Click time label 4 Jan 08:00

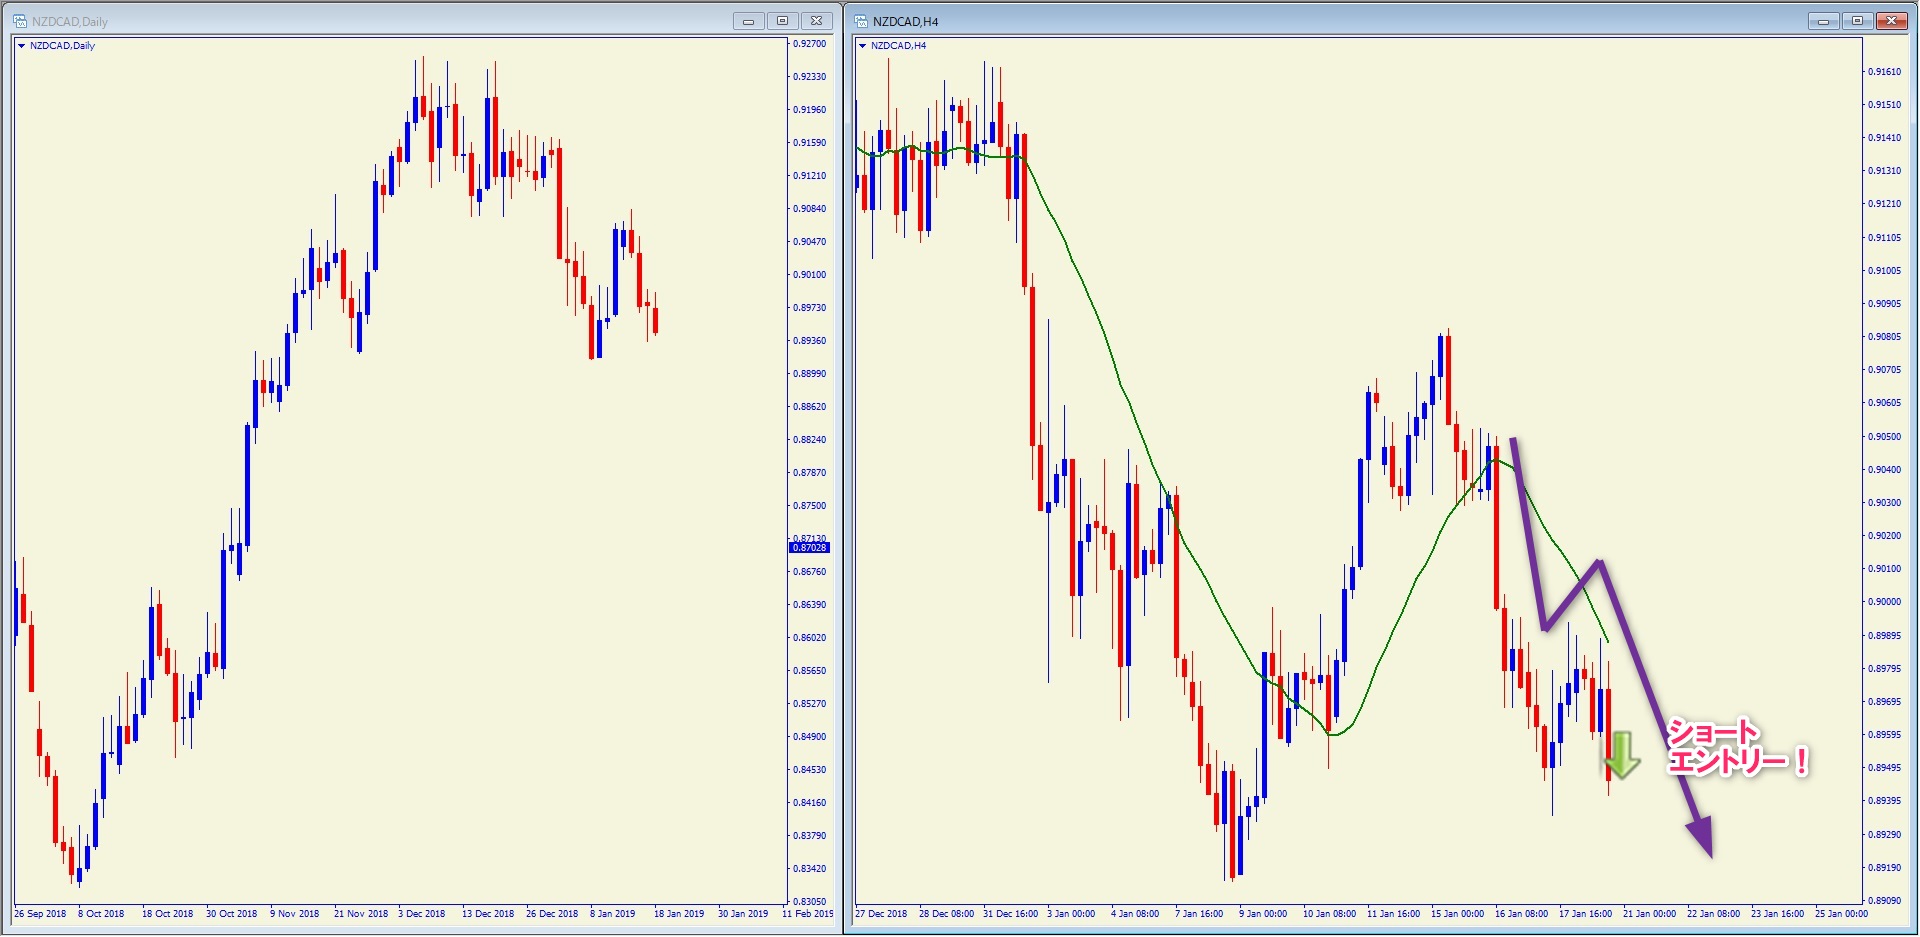(1135, 914)
